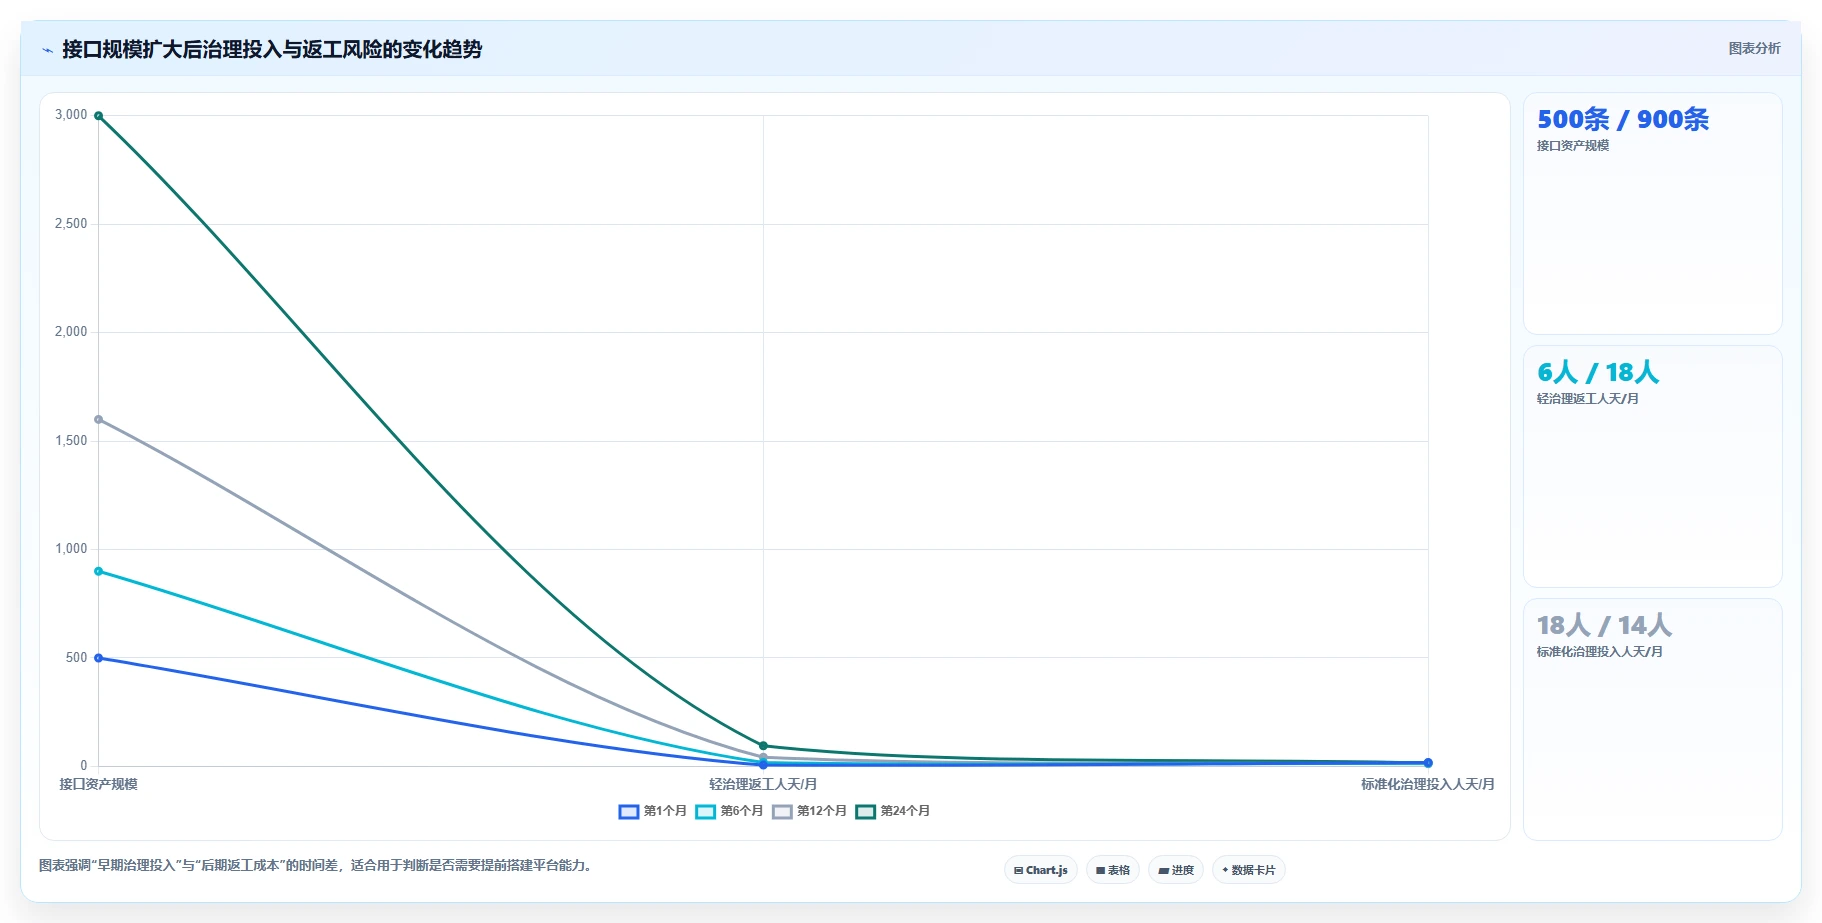Click the 3,000 y-axis tick label
1822x923 pixels.
(x=71, y=115)
